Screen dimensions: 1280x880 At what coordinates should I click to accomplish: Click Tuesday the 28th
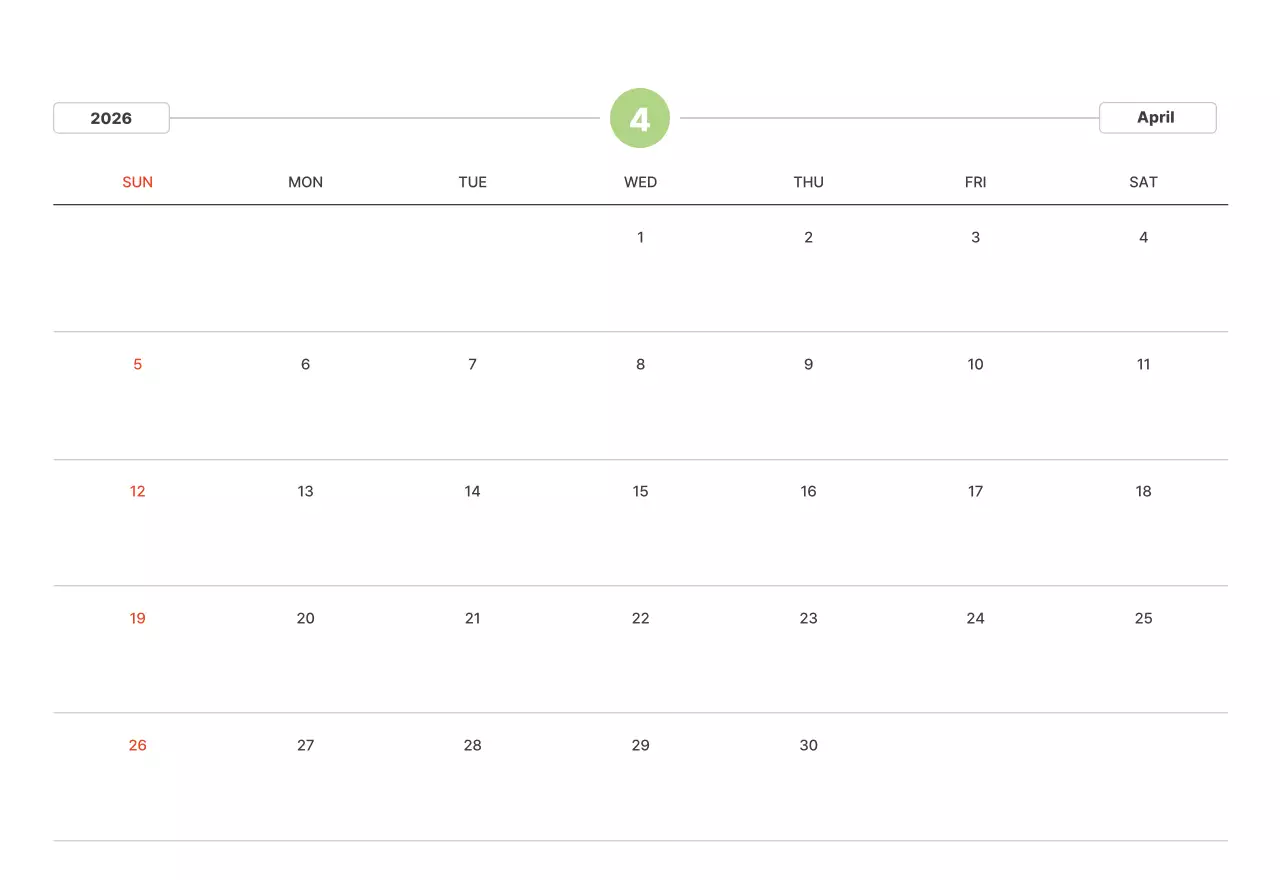[472, 745]
